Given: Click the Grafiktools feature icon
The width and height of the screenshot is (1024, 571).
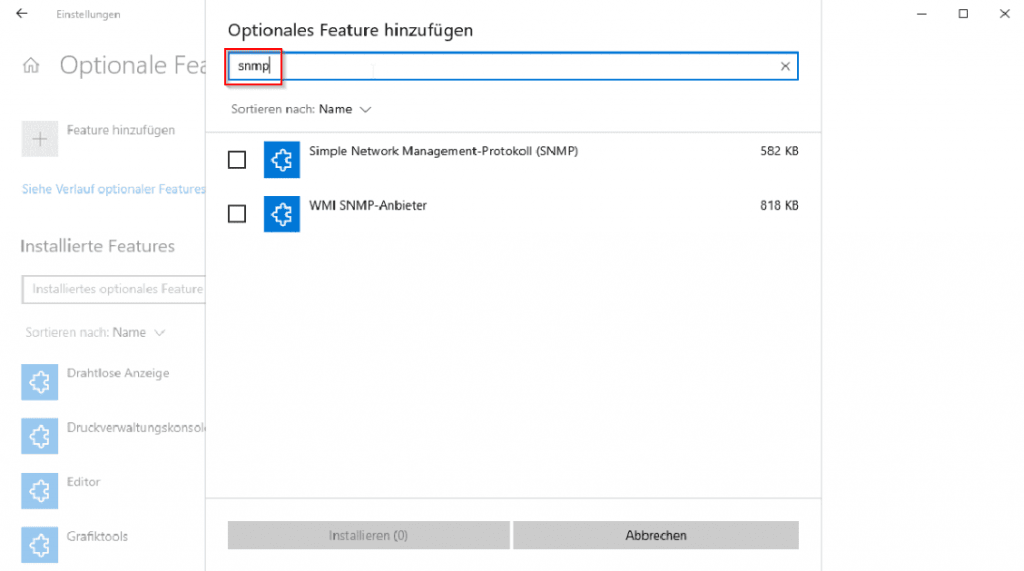Looking at the screenshot, I should [40, 544].
